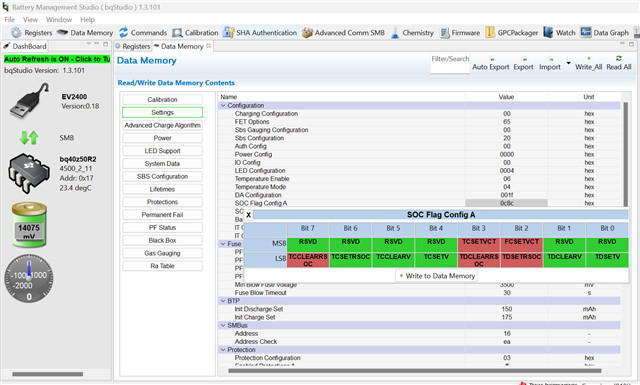Select the Gas Gauging category button
Viewport: 640px width, 385px height.
(x=162, y=253)
